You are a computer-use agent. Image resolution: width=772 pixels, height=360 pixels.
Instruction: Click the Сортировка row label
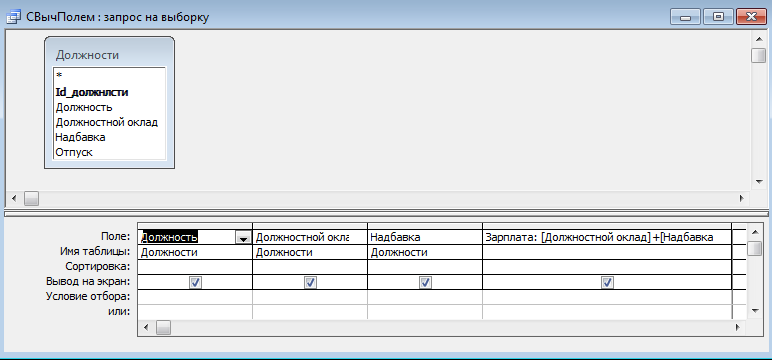98,266
